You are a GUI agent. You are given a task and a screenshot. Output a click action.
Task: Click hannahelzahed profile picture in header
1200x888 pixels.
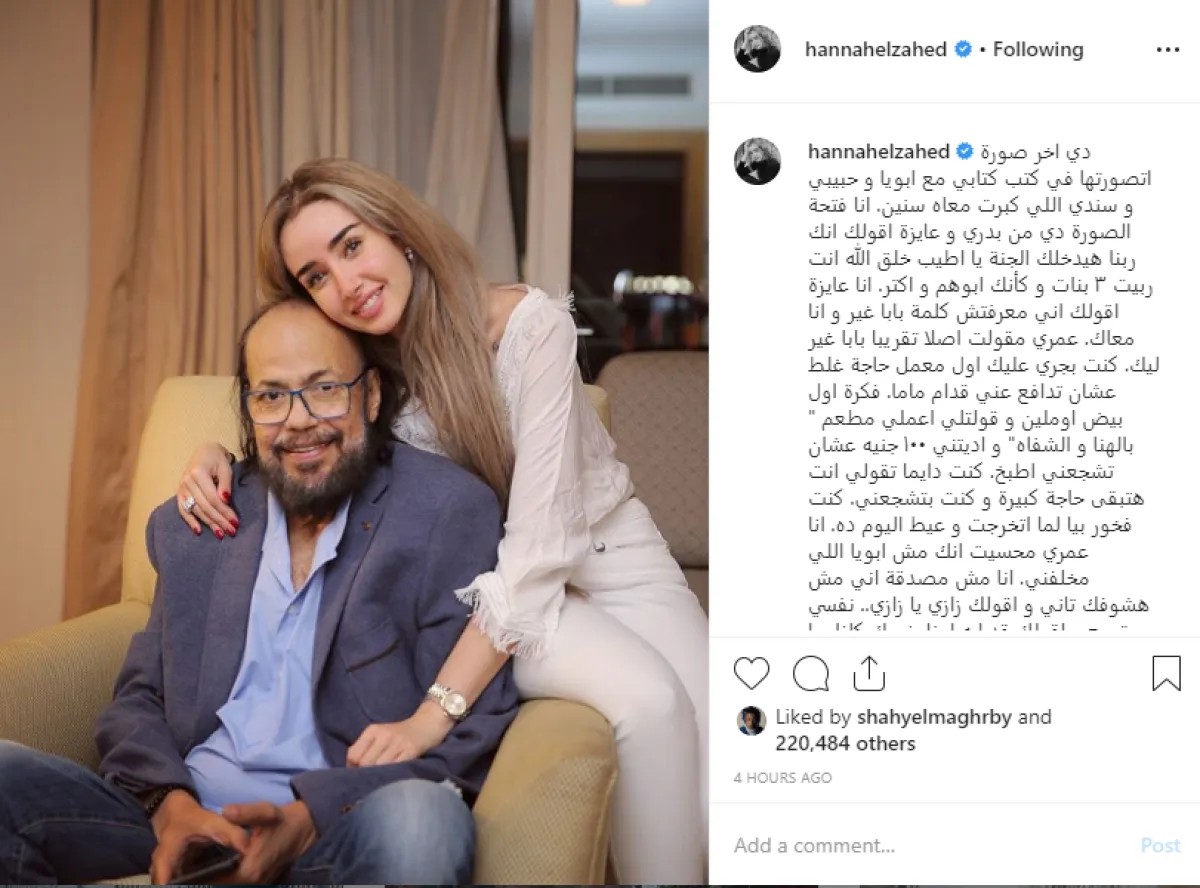[757, 49]
